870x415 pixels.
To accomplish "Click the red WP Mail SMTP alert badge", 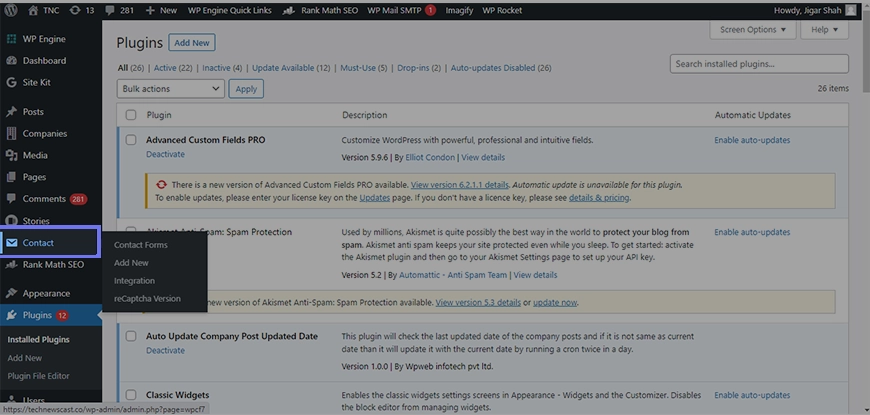I will pyautogui.click(x=431, y=10).
